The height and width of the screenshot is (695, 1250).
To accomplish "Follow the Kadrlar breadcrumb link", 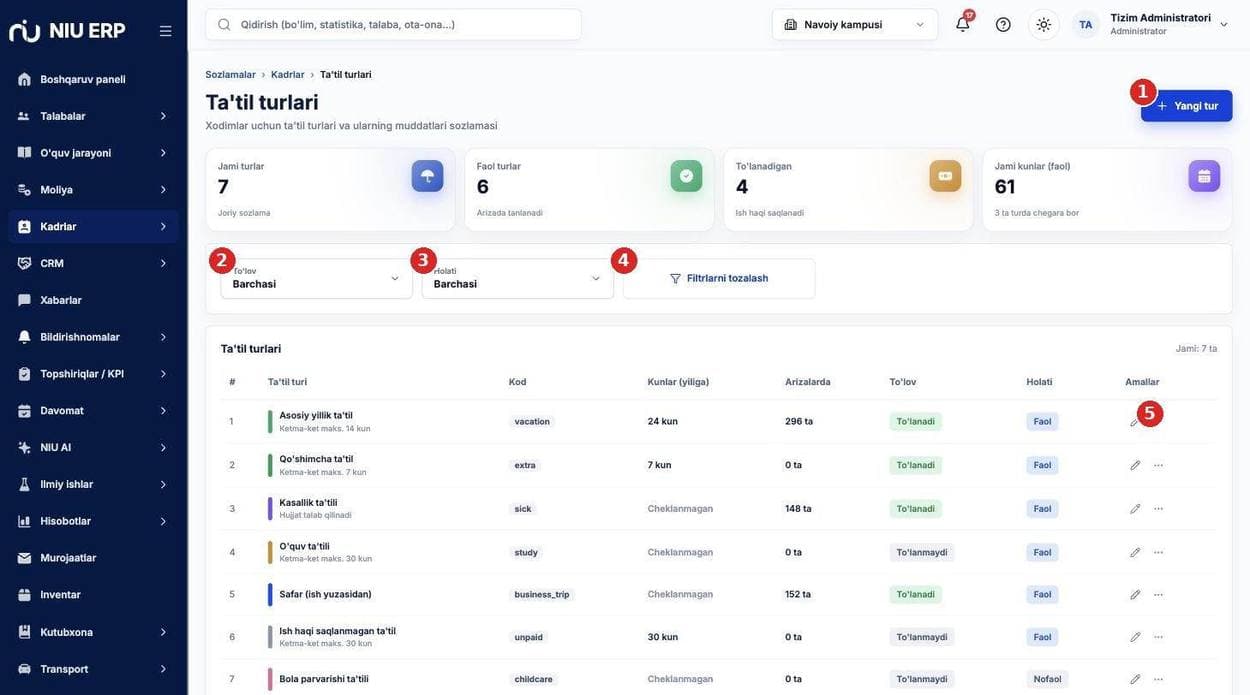I will pyautogui.click(x=288, y=75).
